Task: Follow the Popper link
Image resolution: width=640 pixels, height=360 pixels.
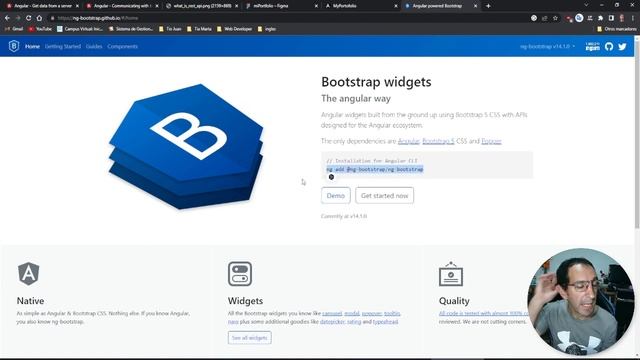Action: 491,141
